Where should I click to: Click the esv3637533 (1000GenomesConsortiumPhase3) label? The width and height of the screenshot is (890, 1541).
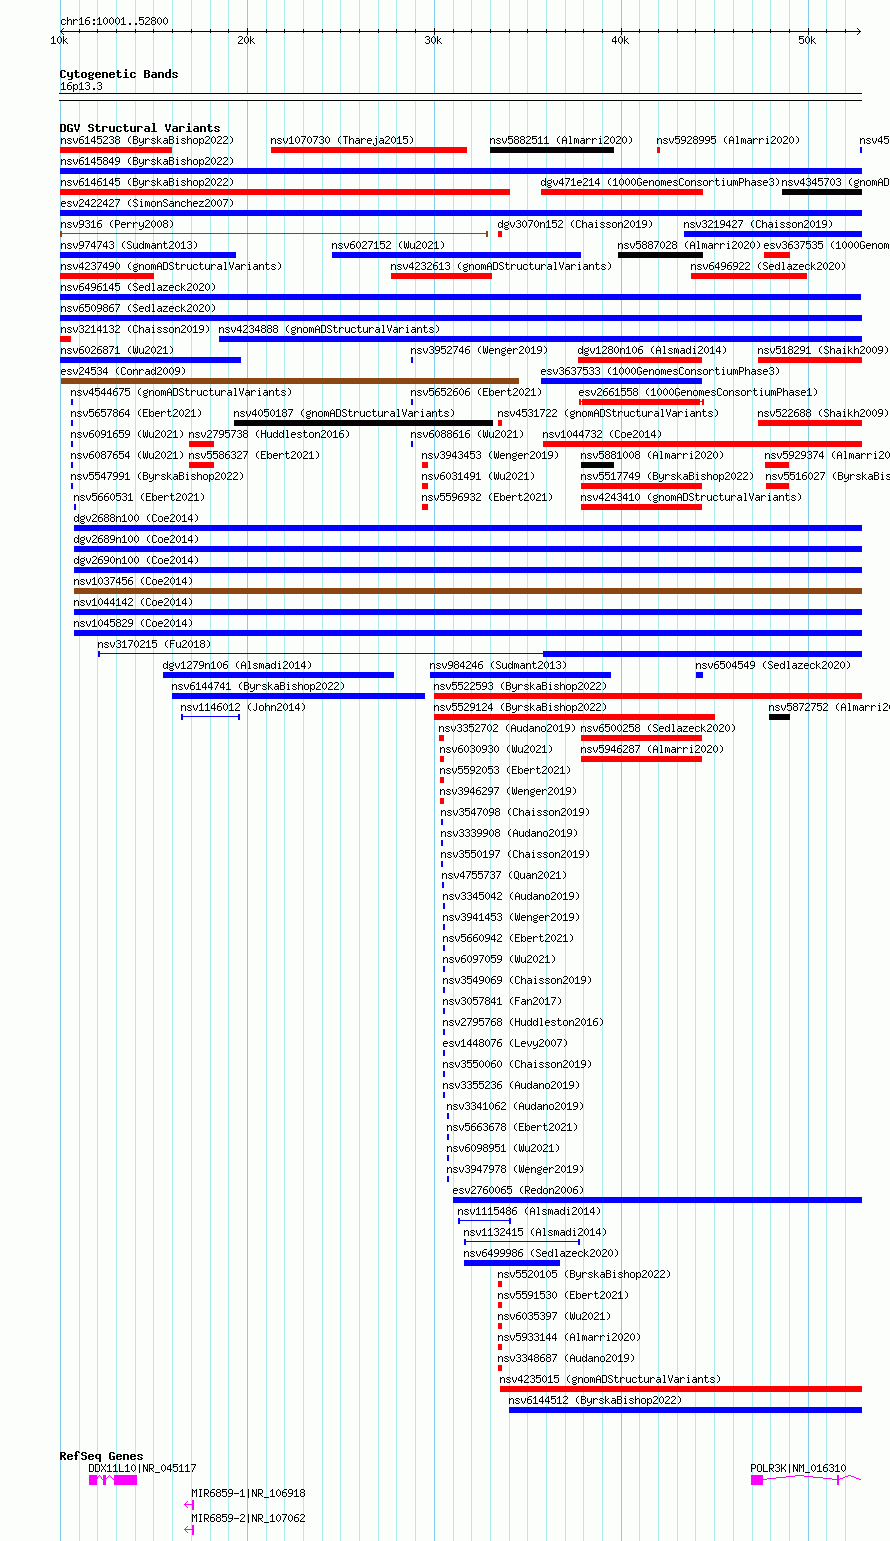click(660, 372)
